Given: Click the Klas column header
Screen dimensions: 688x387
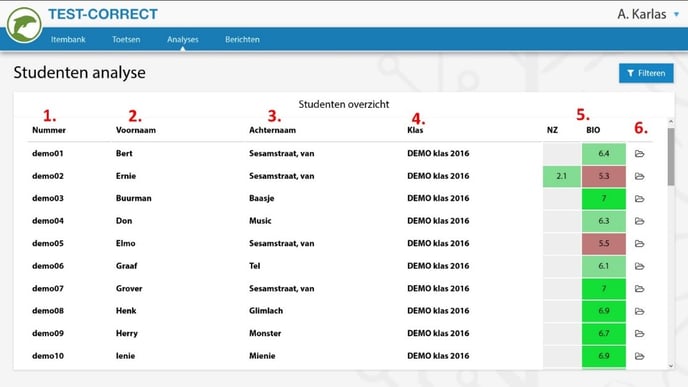Looking at the screenshot, I should coord(415,130).
